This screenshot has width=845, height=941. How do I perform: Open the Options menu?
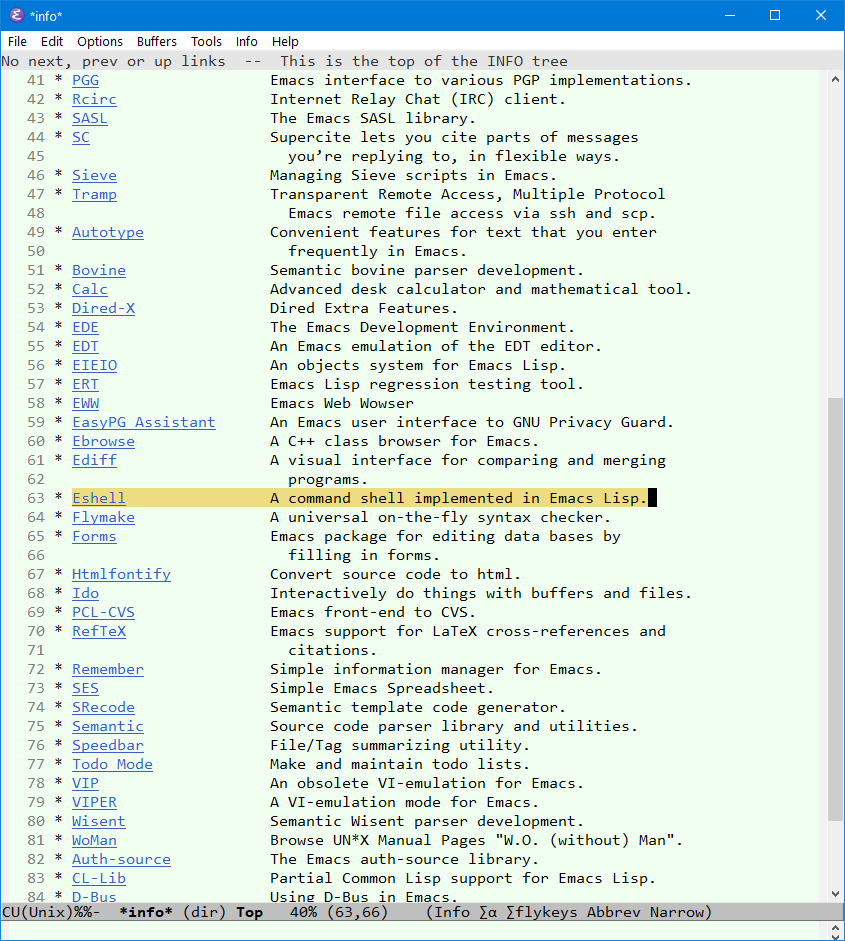[99, 41]
